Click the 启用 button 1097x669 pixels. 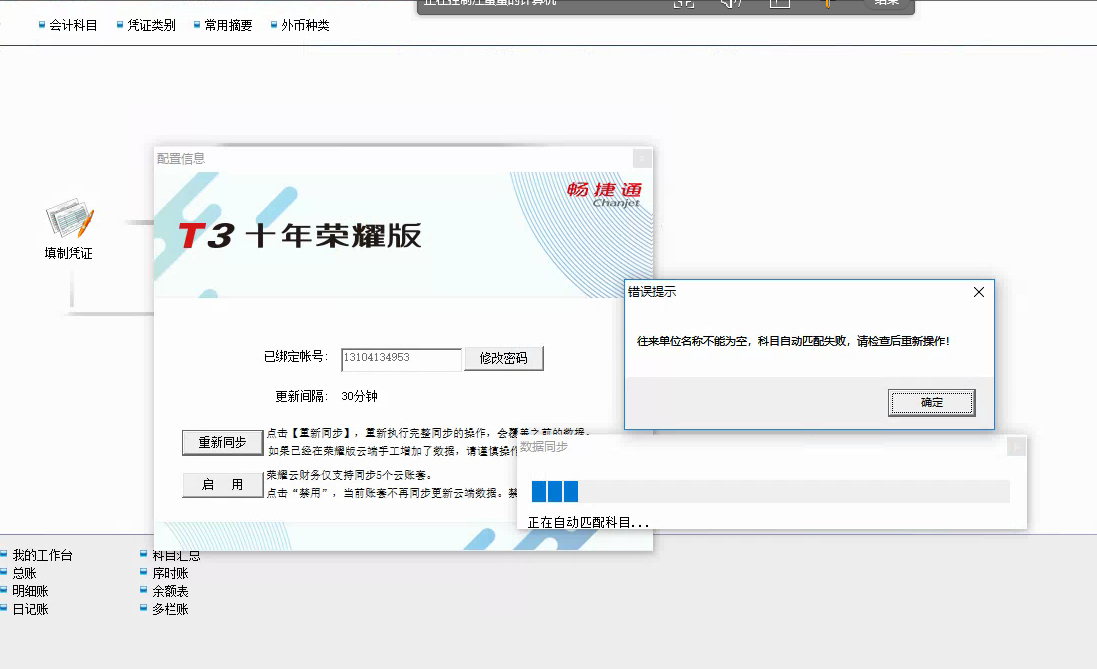click(222, 484)
